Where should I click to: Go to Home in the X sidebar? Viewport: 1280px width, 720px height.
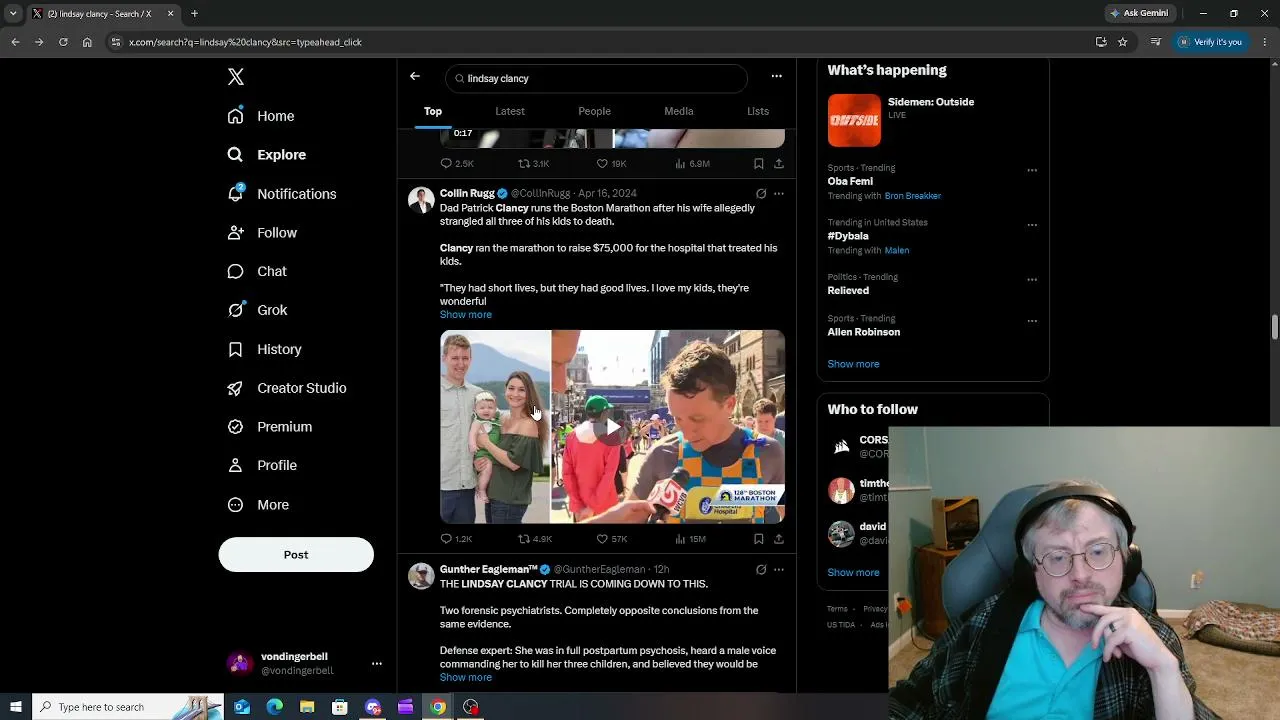coord(261,116)
